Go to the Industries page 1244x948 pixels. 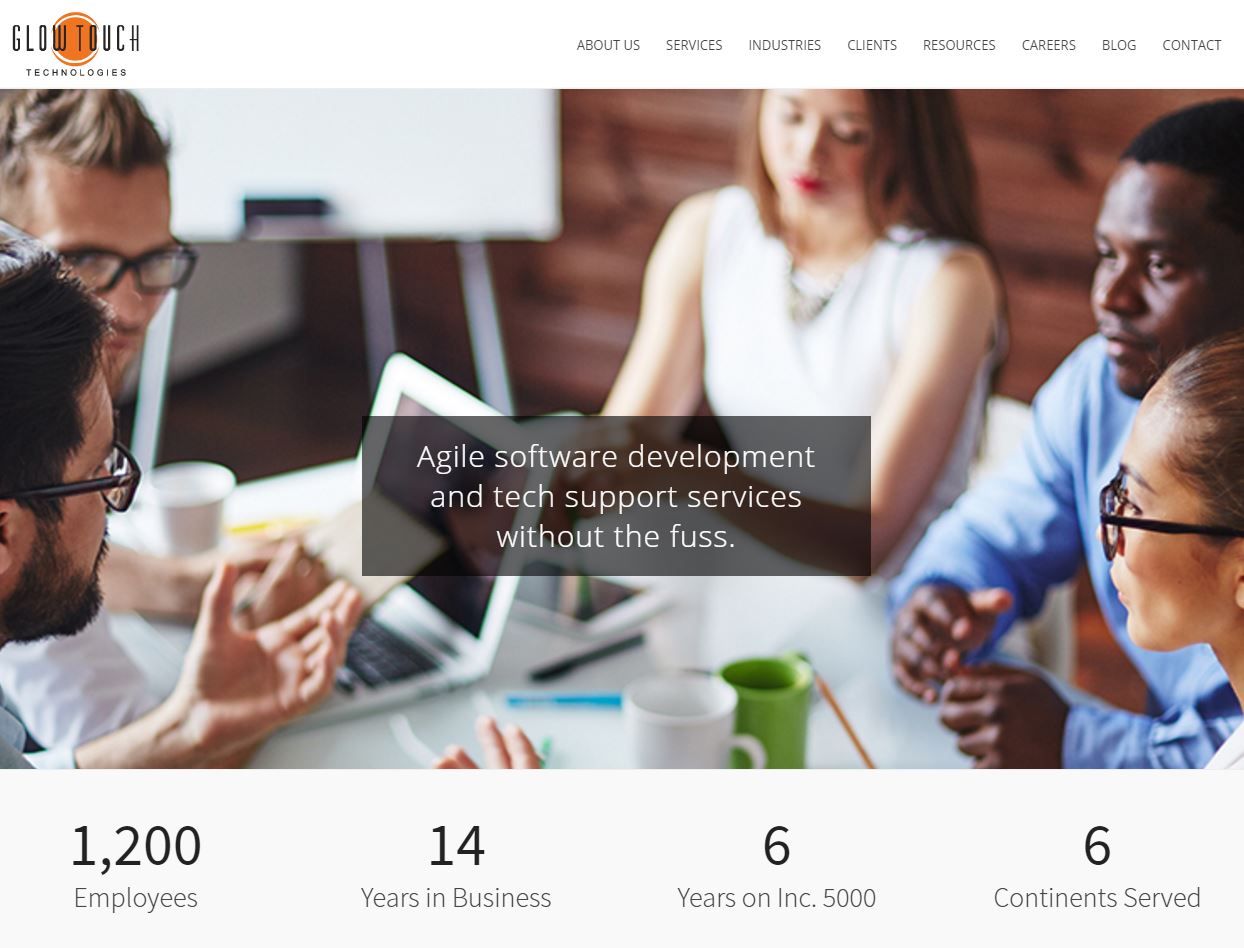pos(785,45)
